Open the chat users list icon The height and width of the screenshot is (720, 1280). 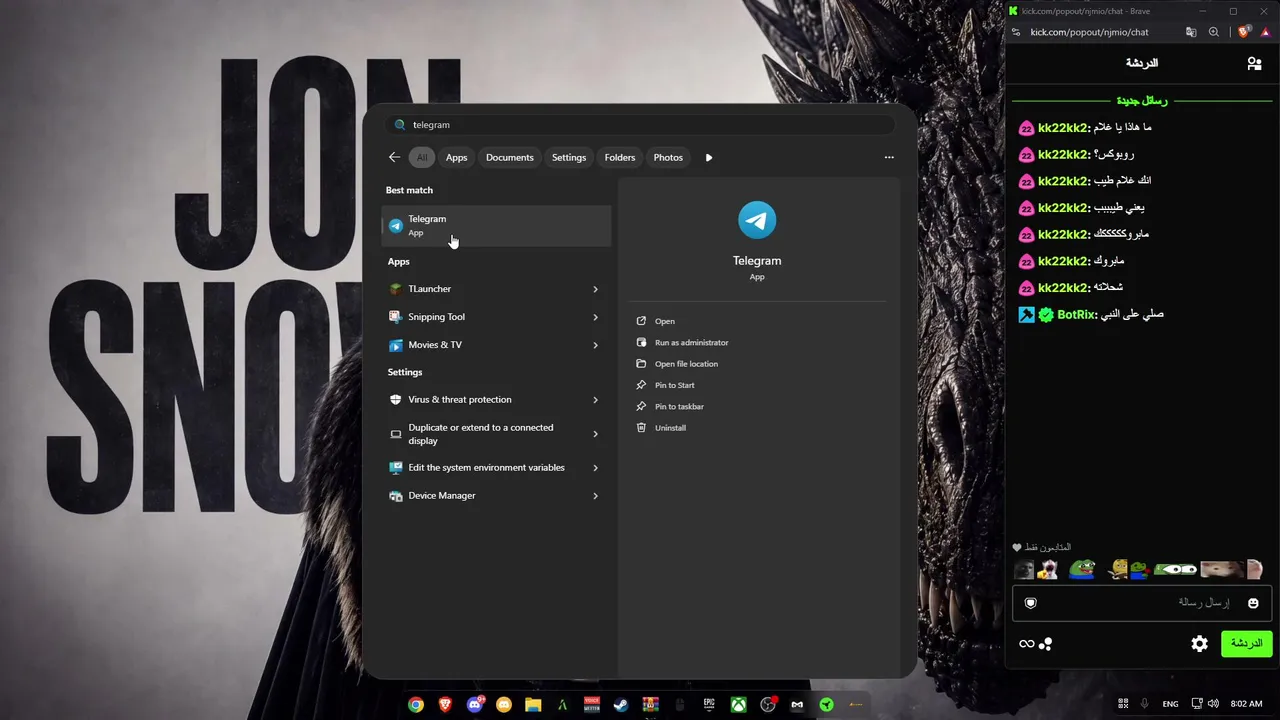coord(1254,63)
